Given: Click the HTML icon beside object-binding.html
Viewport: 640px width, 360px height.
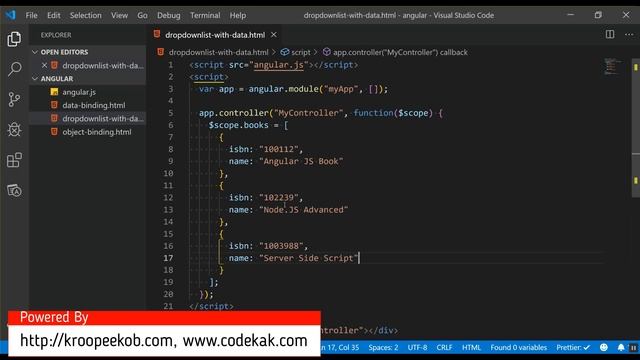Looking at the screenshot, I should [x=54, y=132].
